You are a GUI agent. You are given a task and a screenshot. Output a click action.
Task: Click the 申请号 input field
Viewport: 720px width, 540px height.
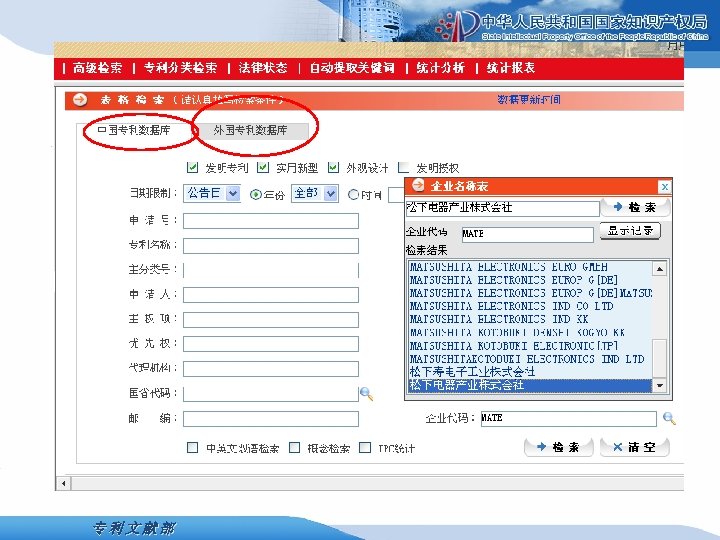[x=271, y=221]
